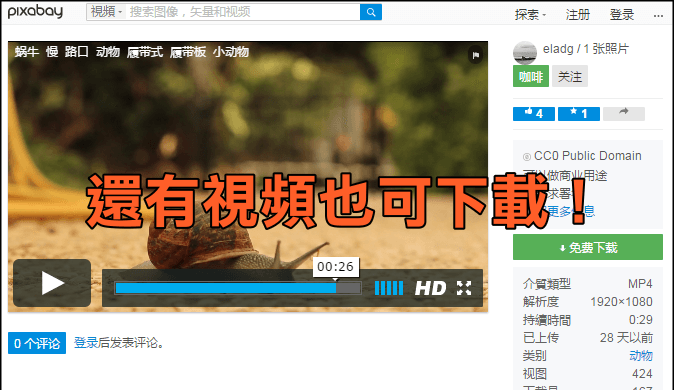Click the 登录 link to post comment
Image resolution: width=674 pixels, height=390 pixels.
coord(86,343)
